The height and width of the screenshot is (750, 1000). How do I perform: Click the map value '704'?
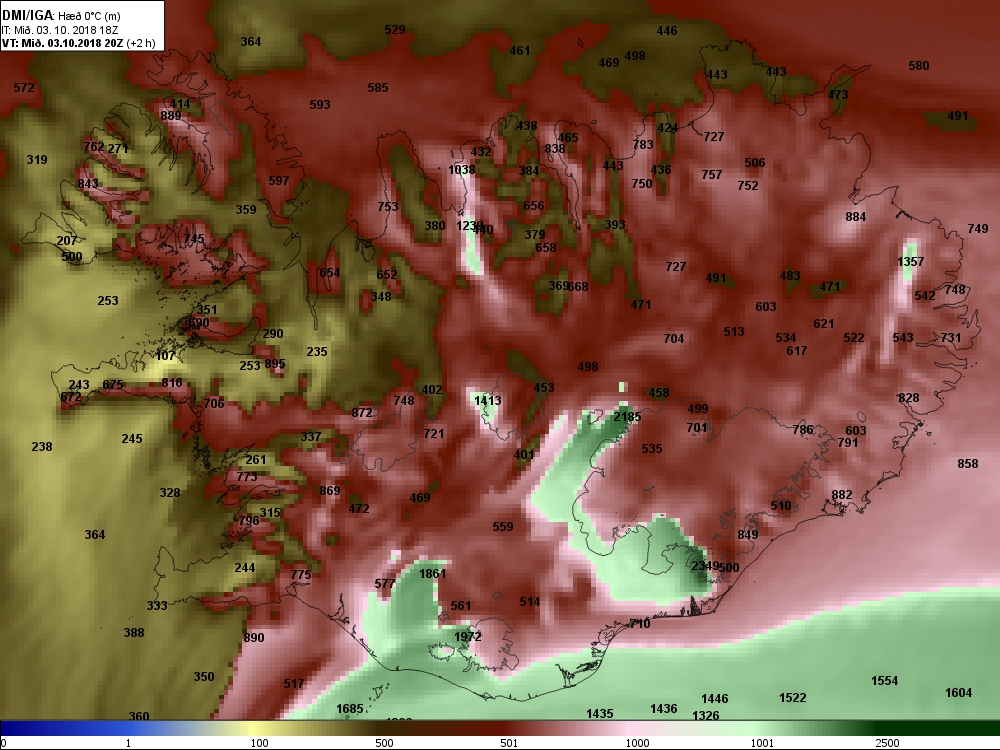[673, 339]
